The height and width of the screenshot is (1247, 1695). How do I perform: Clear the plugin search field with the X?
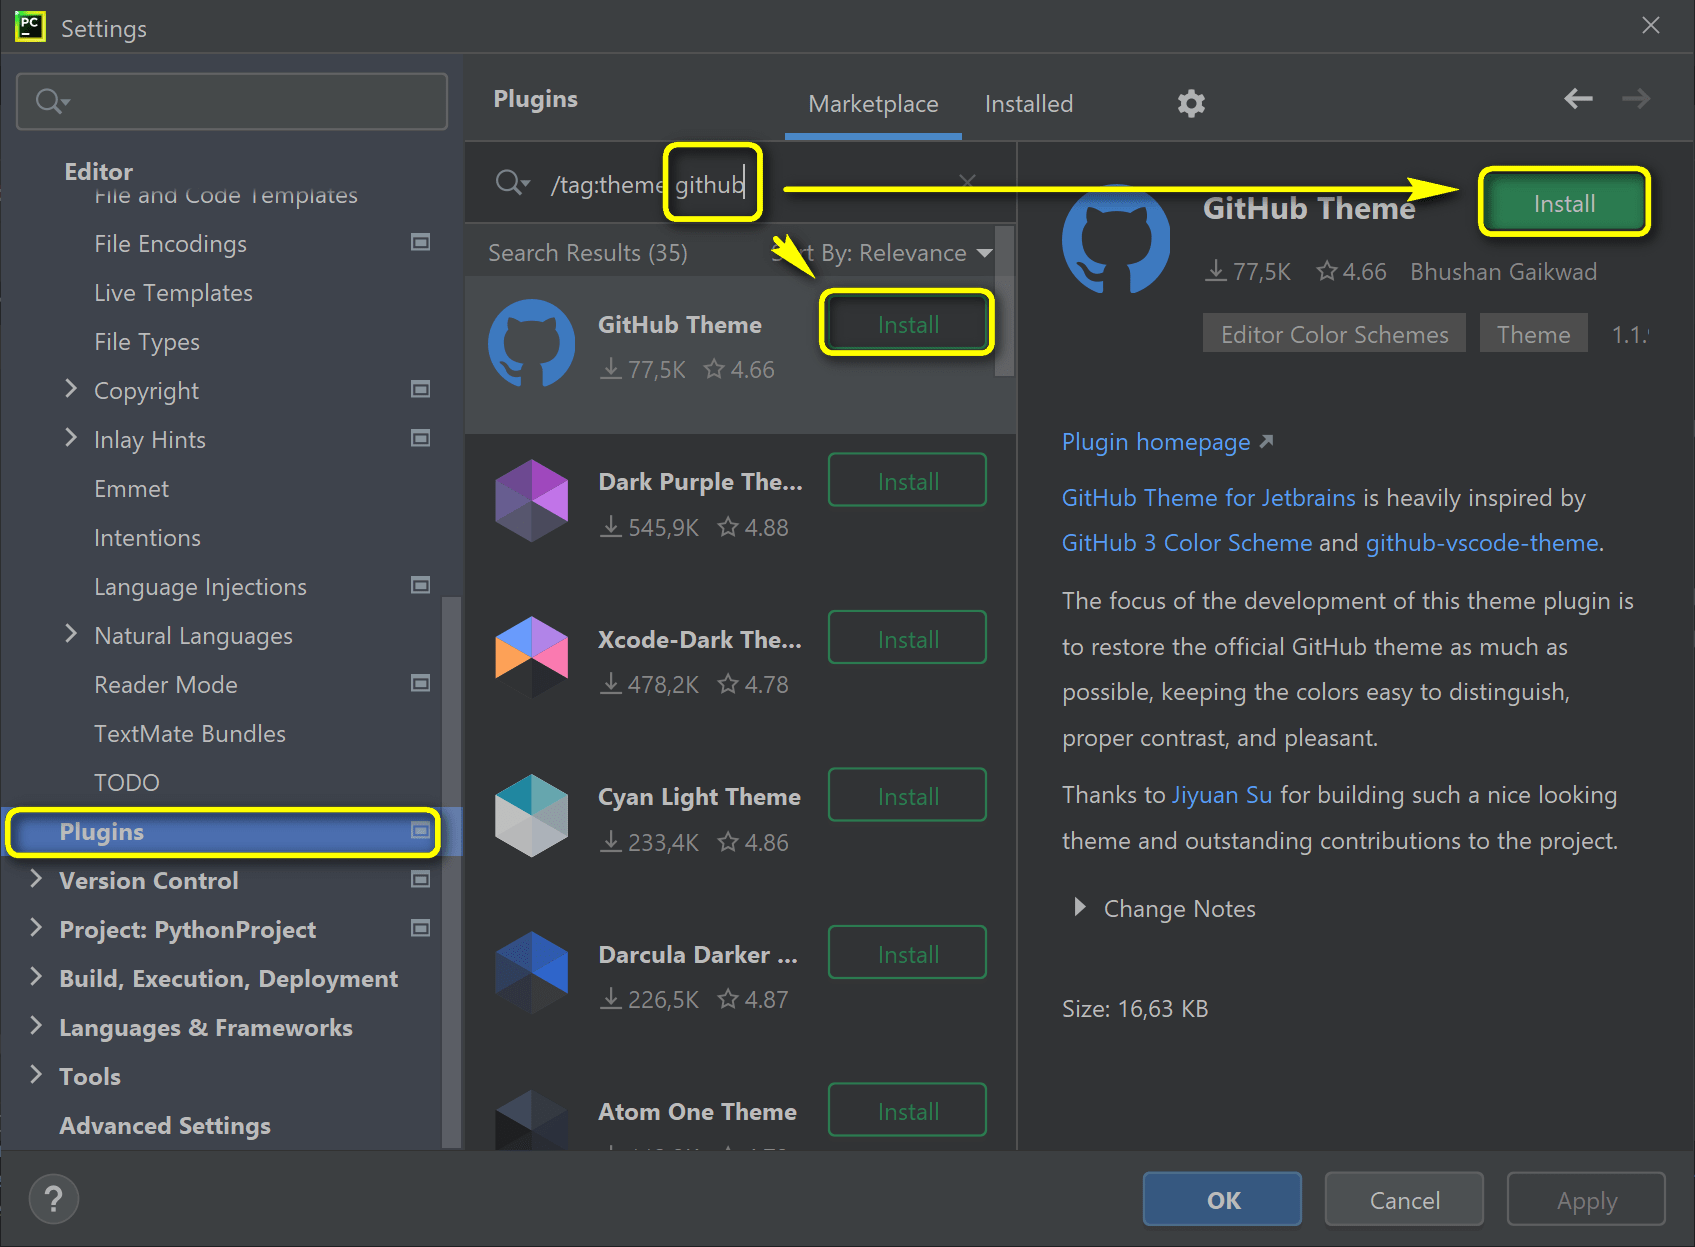tap(967, 181)
